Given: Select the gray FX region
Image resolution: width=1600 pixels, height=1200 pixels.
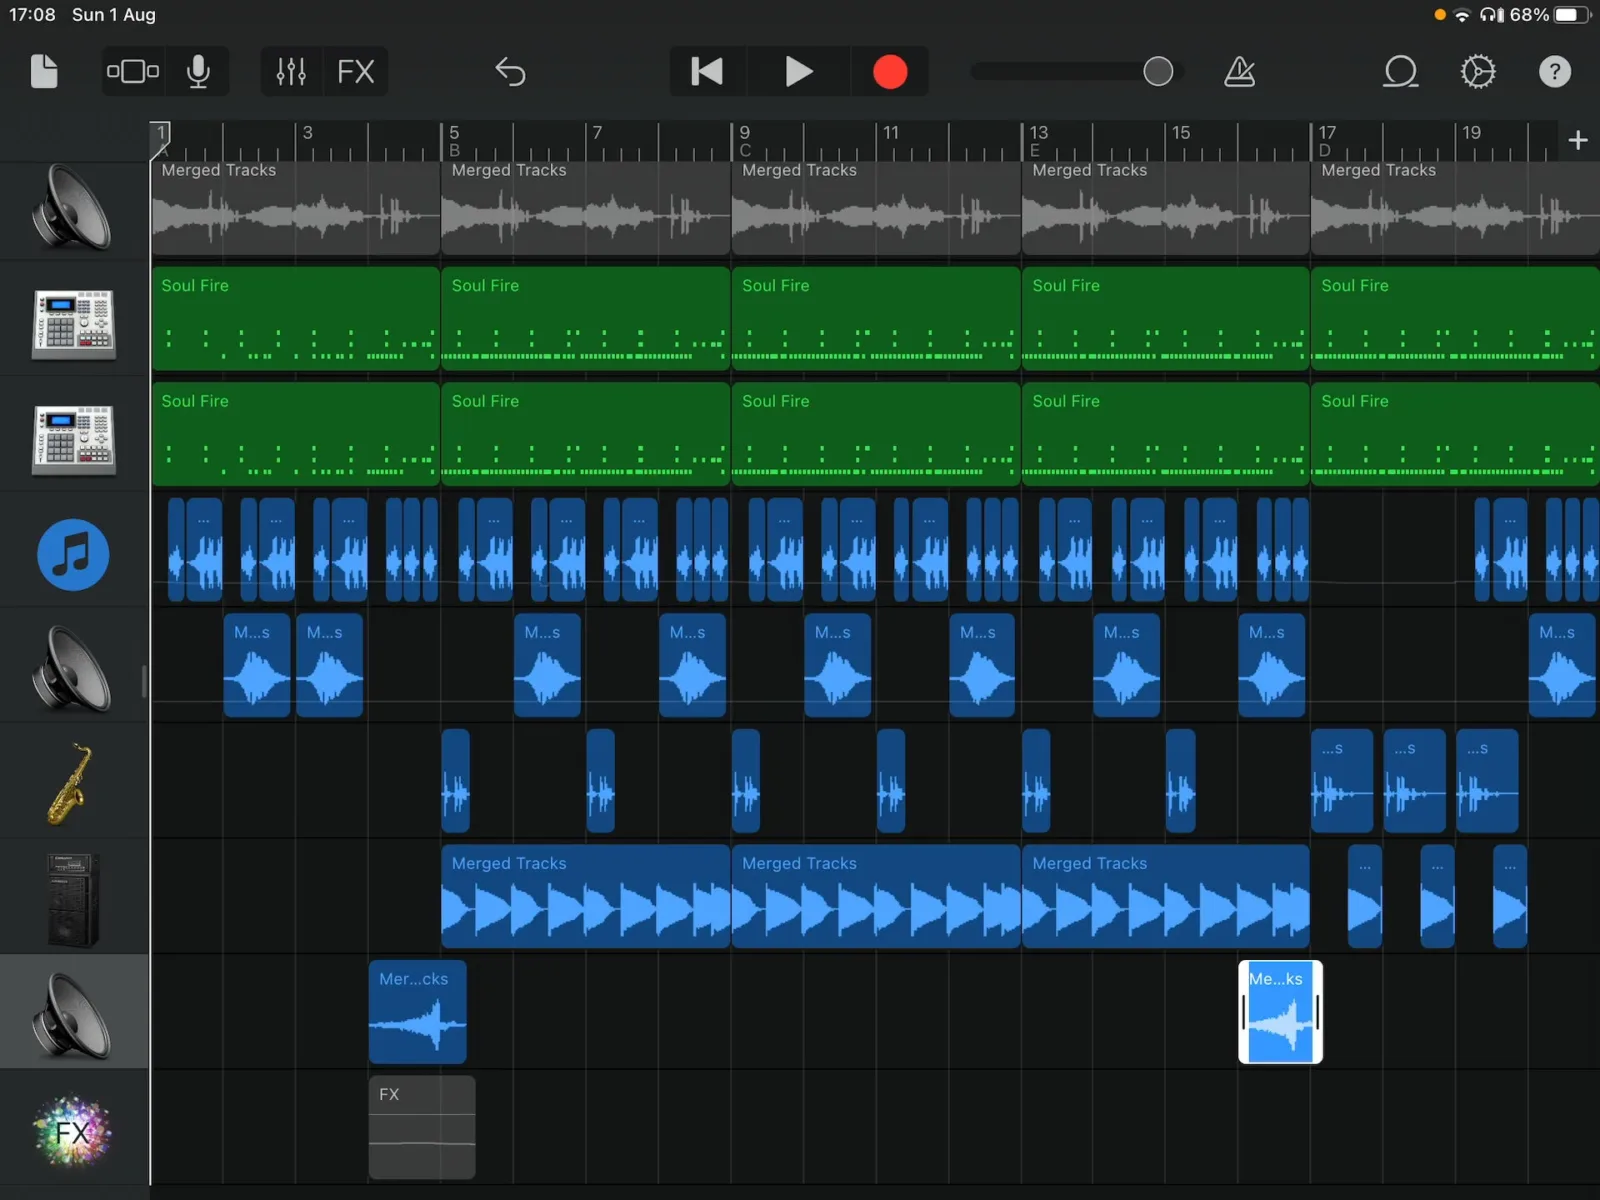Looking at the screenshot, I should (422, 1127).
